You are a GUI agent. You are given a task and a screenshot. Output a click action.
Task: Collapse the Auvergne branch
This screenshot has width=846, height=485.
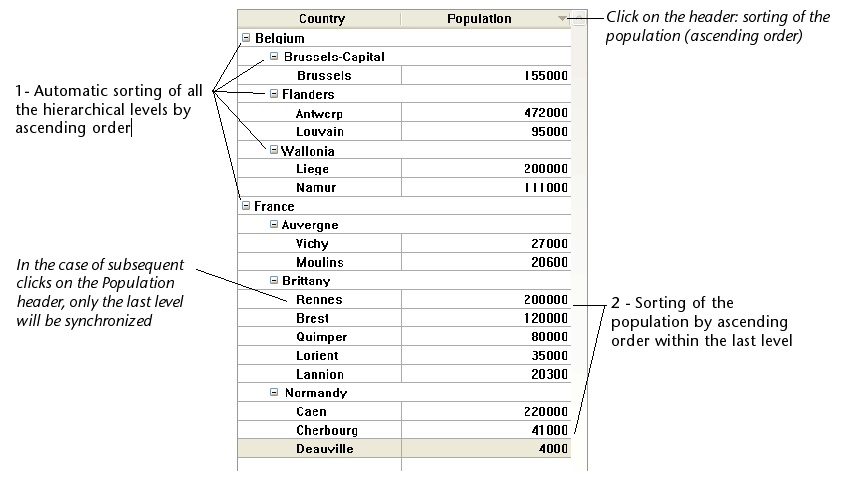click(x=274, y=225)
